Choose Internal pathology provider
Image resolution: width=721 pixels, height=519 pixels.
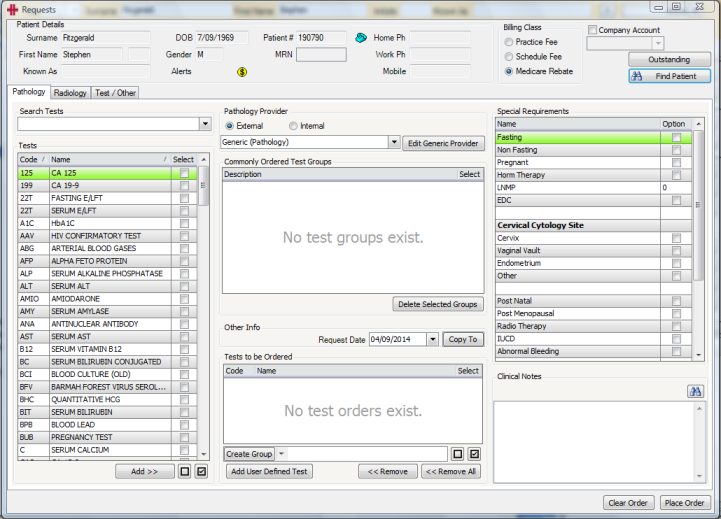click(293, 126)
